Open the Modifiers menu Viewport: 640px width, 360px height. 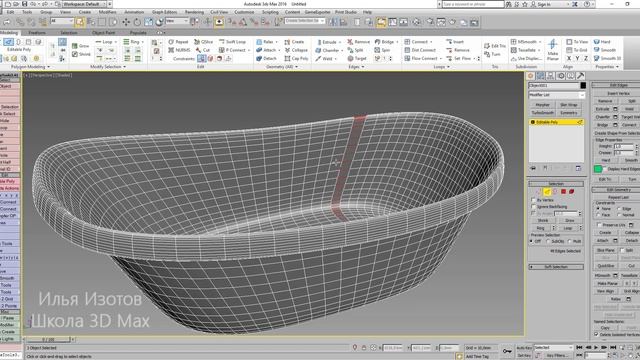107,12
